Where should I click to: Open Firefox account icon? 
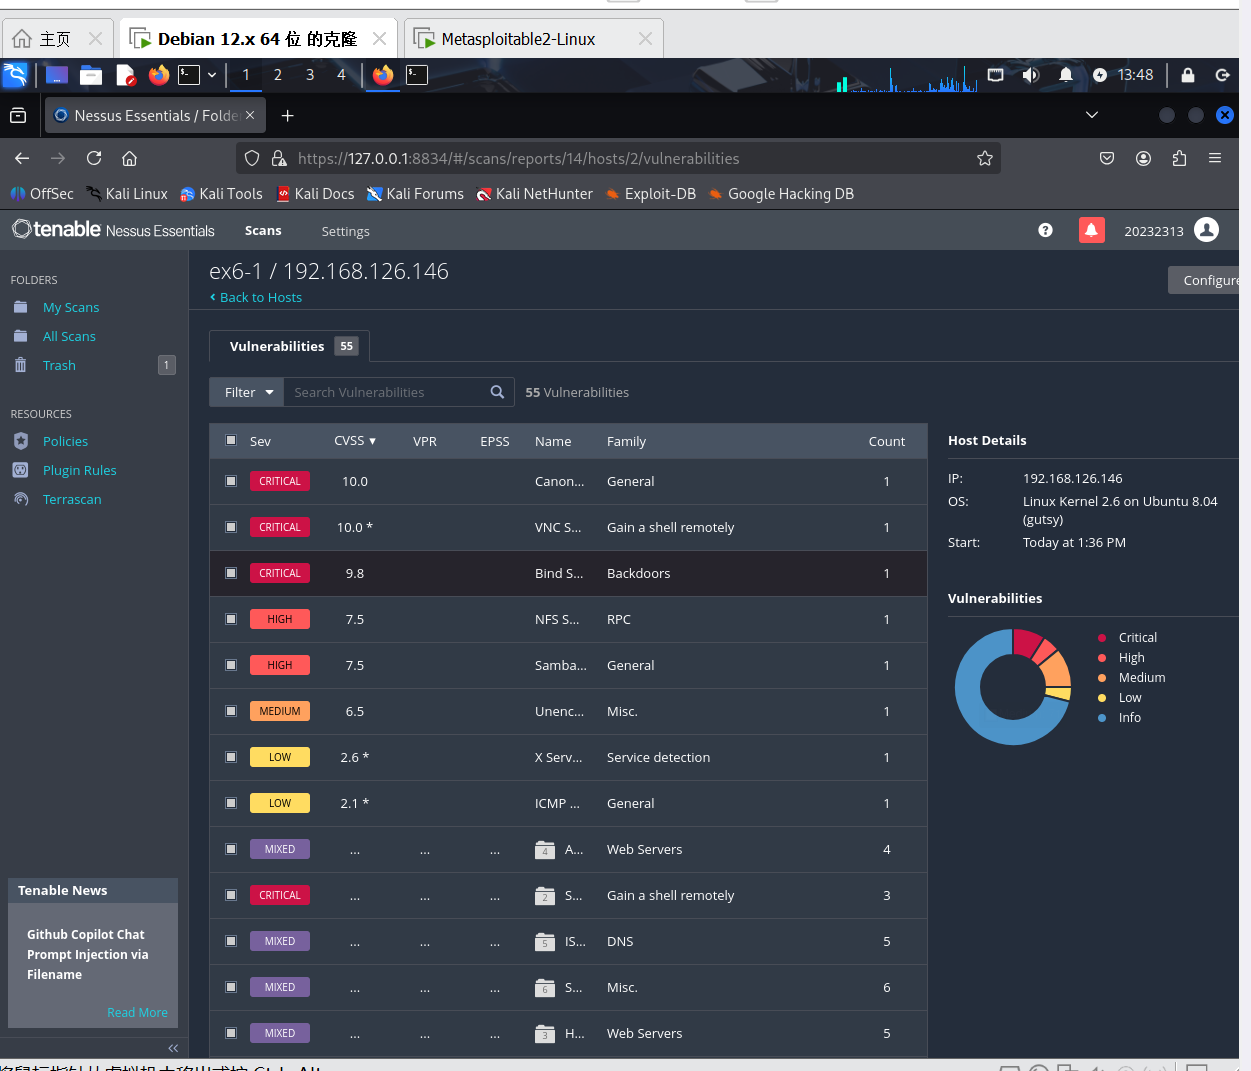click(x=1143, y=158)
